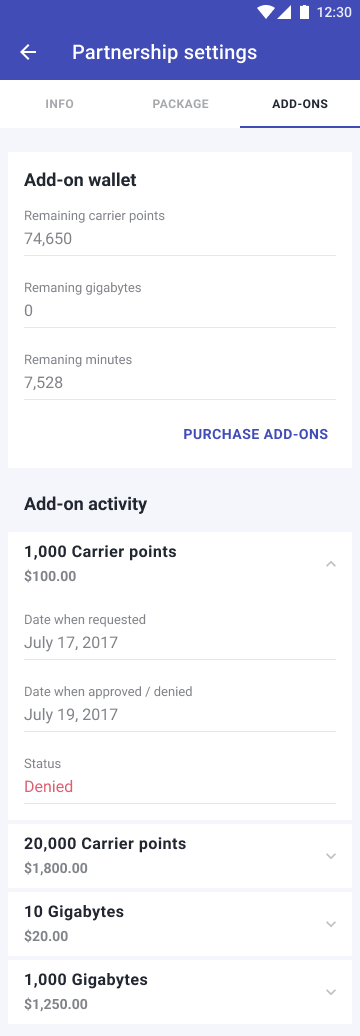Screen dimensions: 360x1036
Task: Select Remaining gigabytes value field
Action: (180, 304)
